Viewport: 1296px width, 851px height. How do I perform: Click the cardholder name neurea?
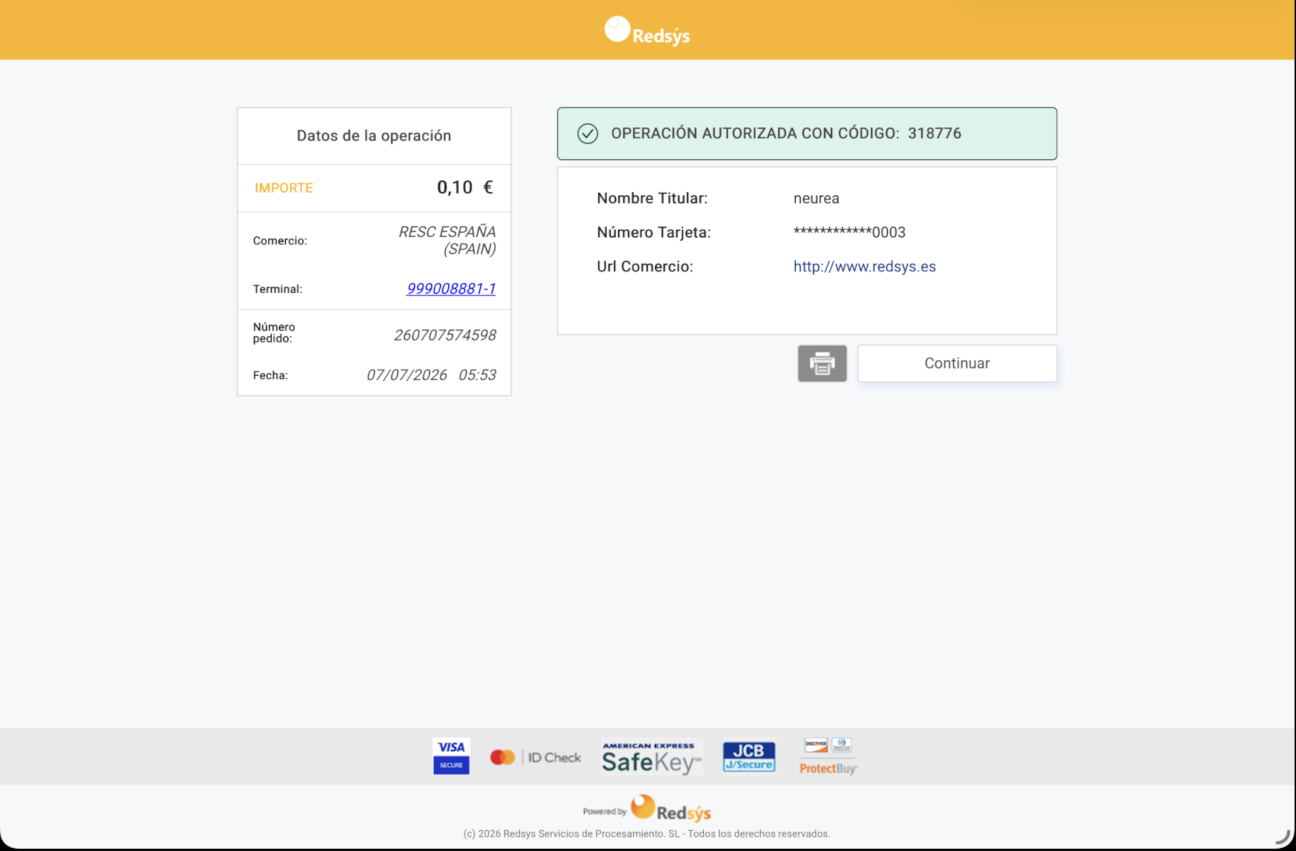coord(816,198)
